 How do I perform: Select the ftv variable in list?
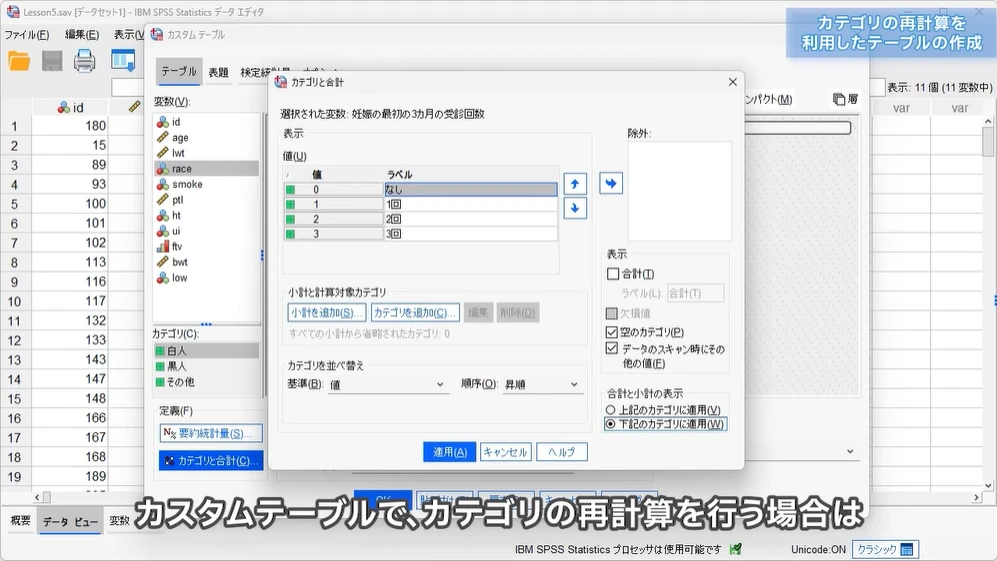178,246
